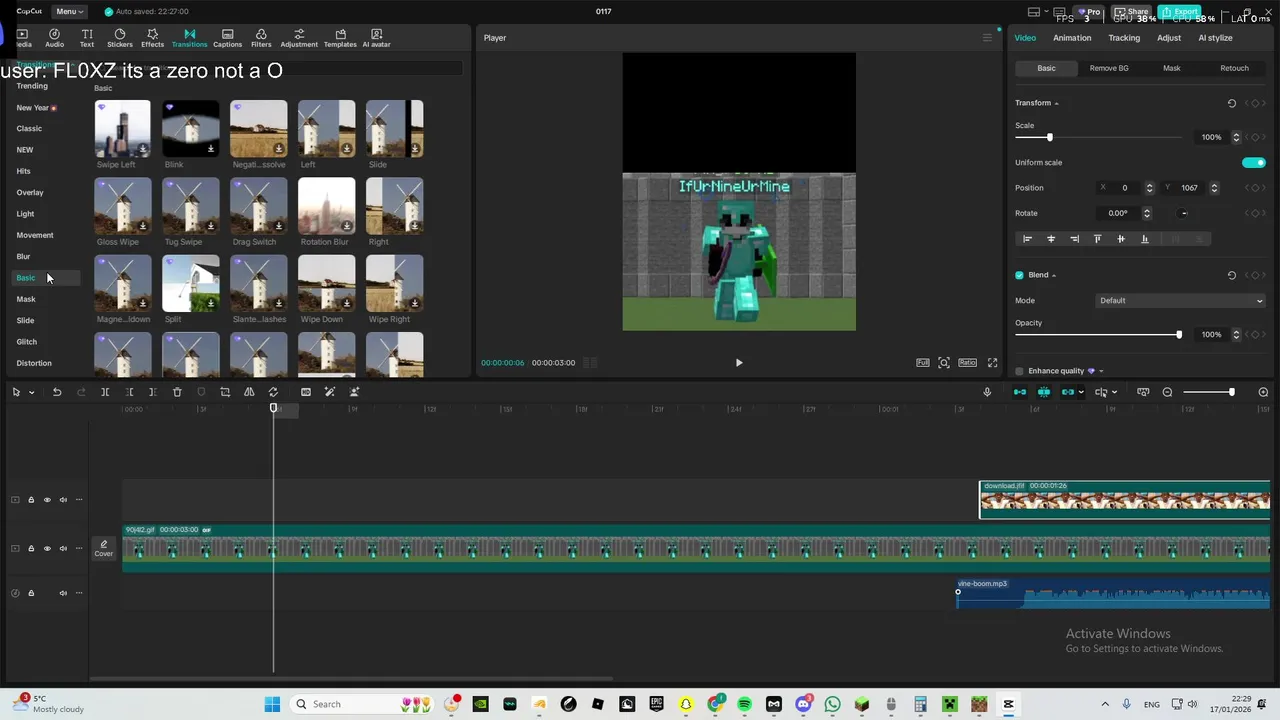
Task: Click the Opacity slider in Blend
Action: coord(1099,335)
